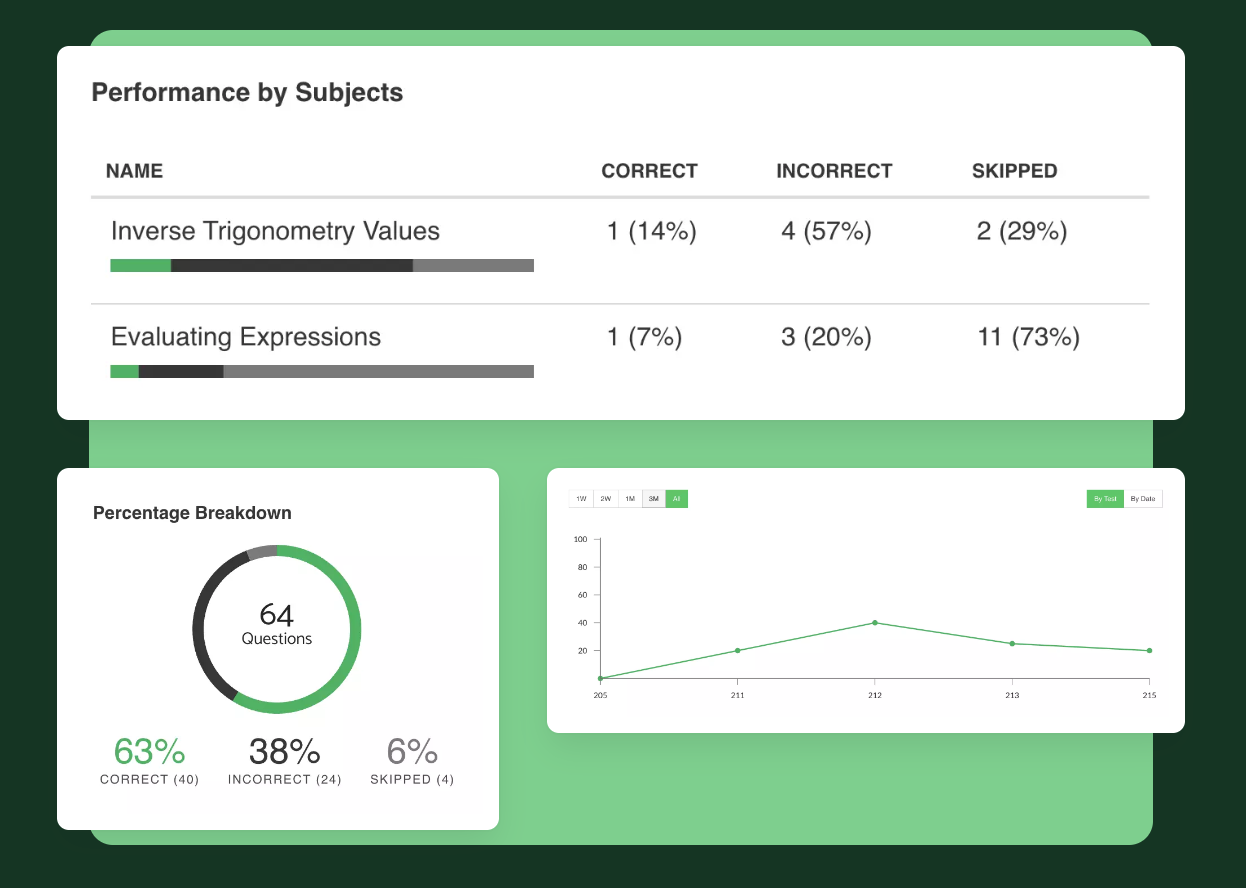
Task: Click the 38% INCORRECT (24) stat
Action: [285, 760]
